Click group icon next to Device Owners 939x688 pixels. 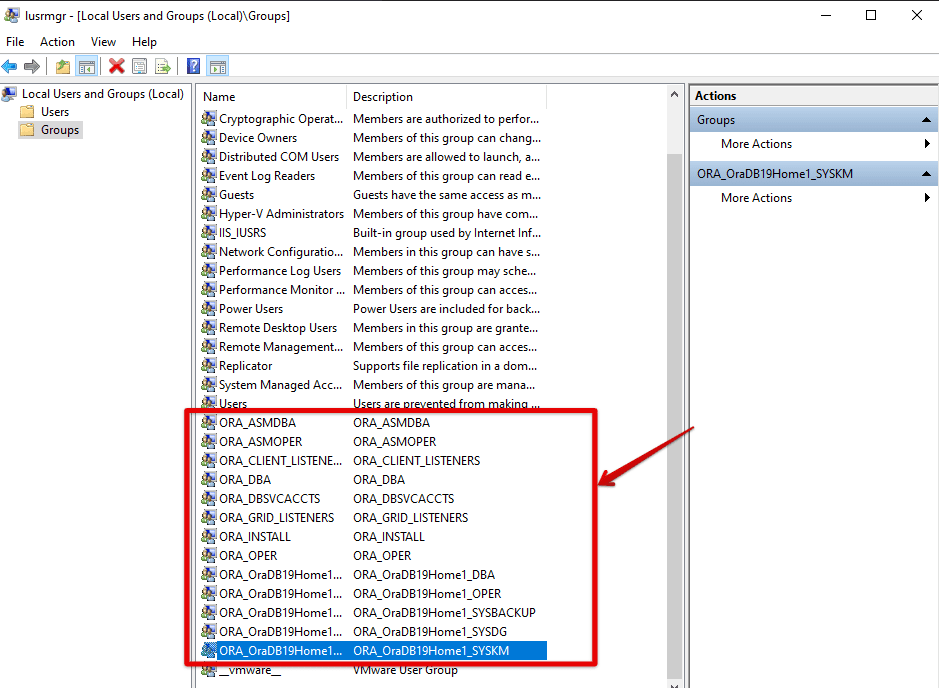208,138
